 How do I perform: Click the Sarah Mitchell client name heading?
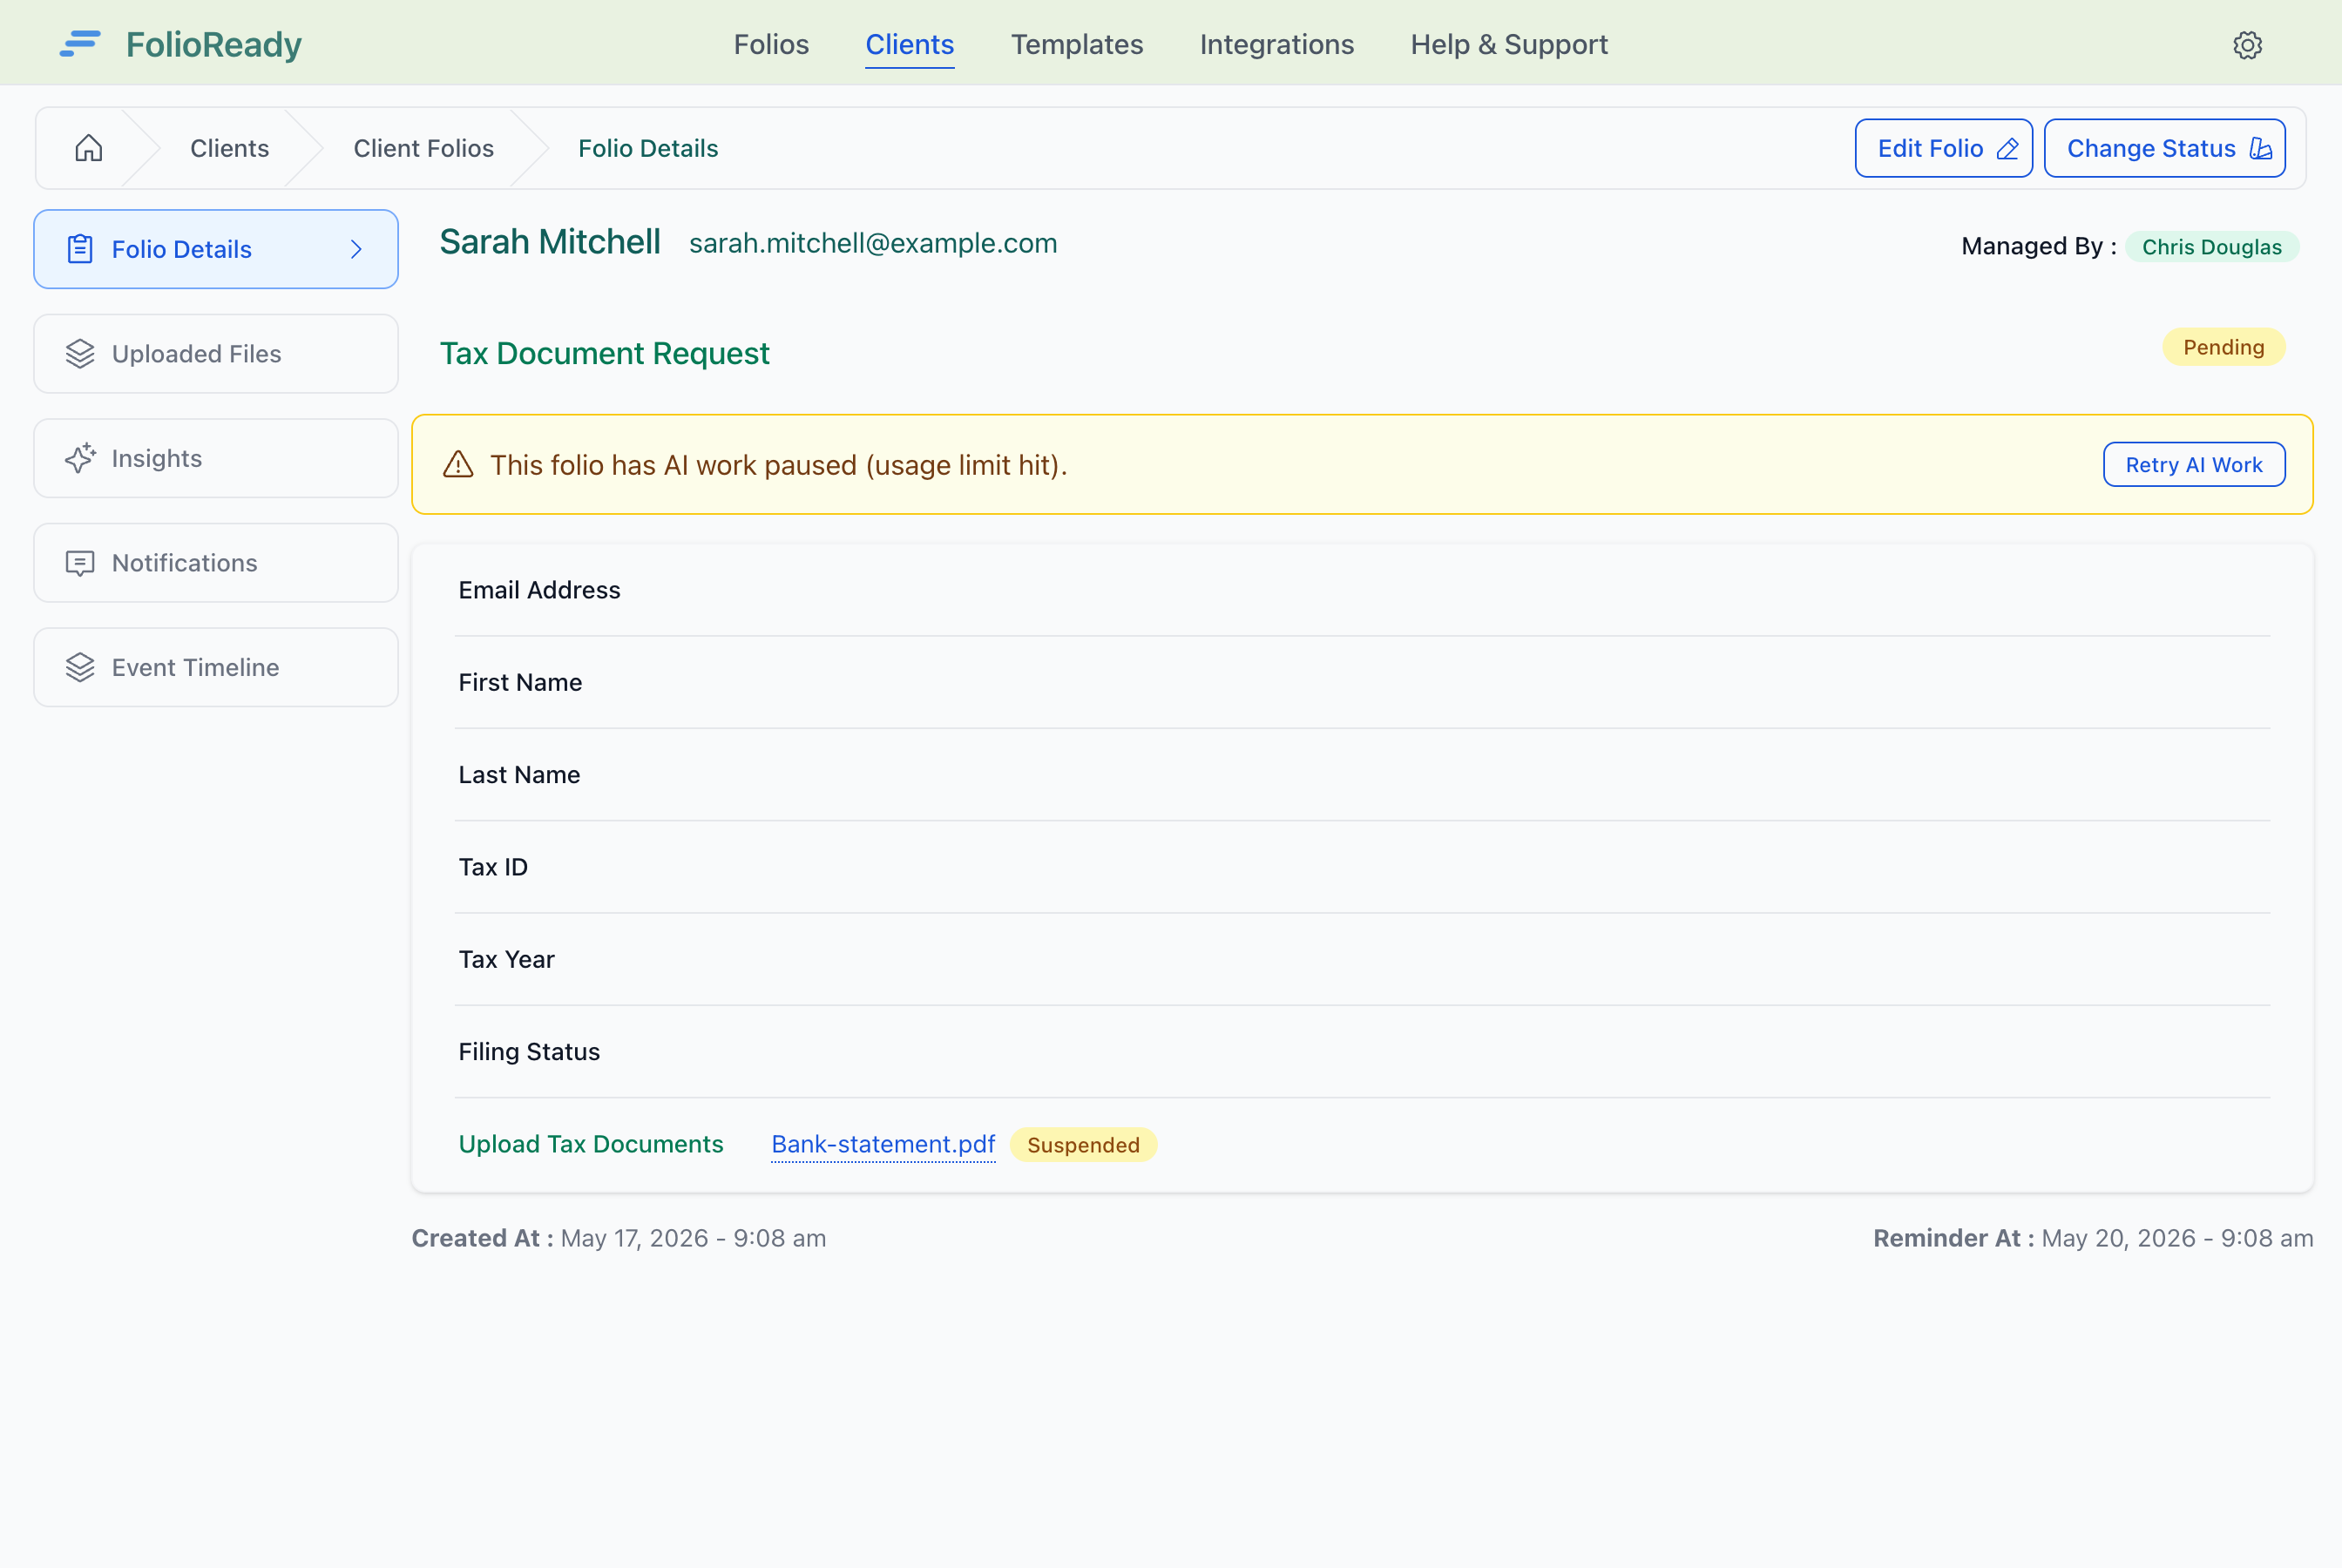[x=549, y=242]
